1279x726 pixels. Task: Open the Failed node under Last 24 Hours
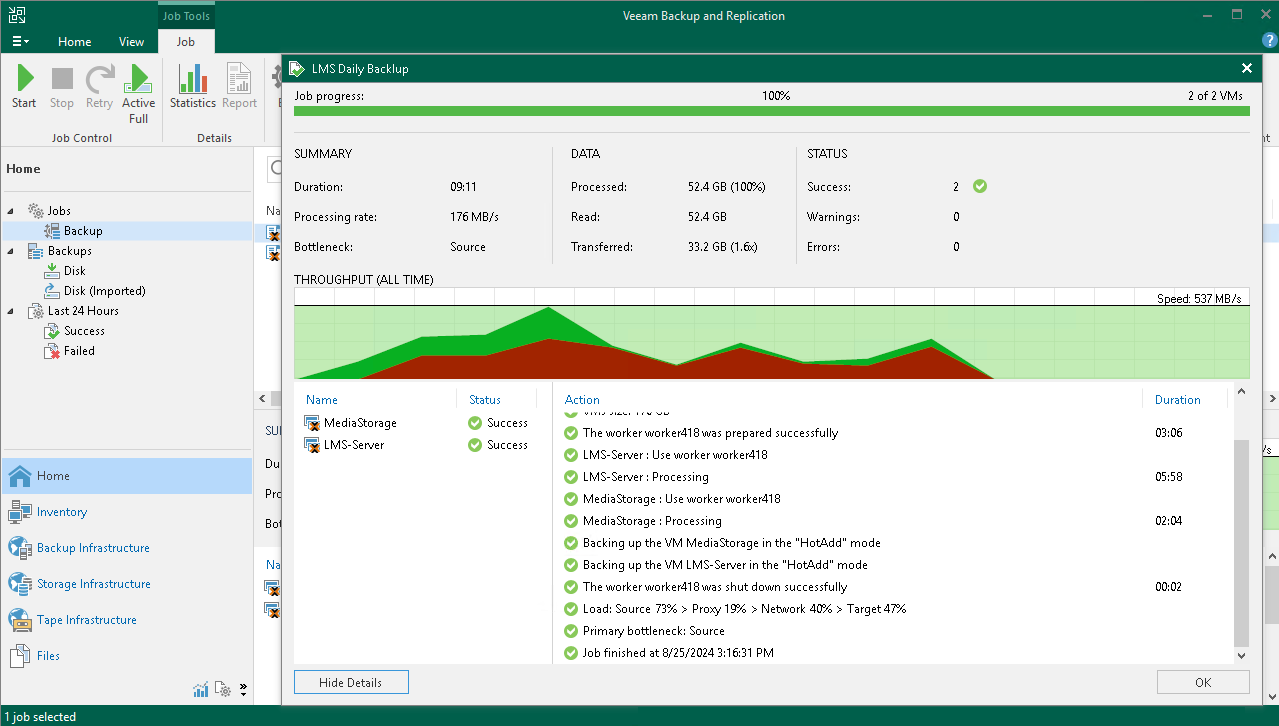[79, 351]
